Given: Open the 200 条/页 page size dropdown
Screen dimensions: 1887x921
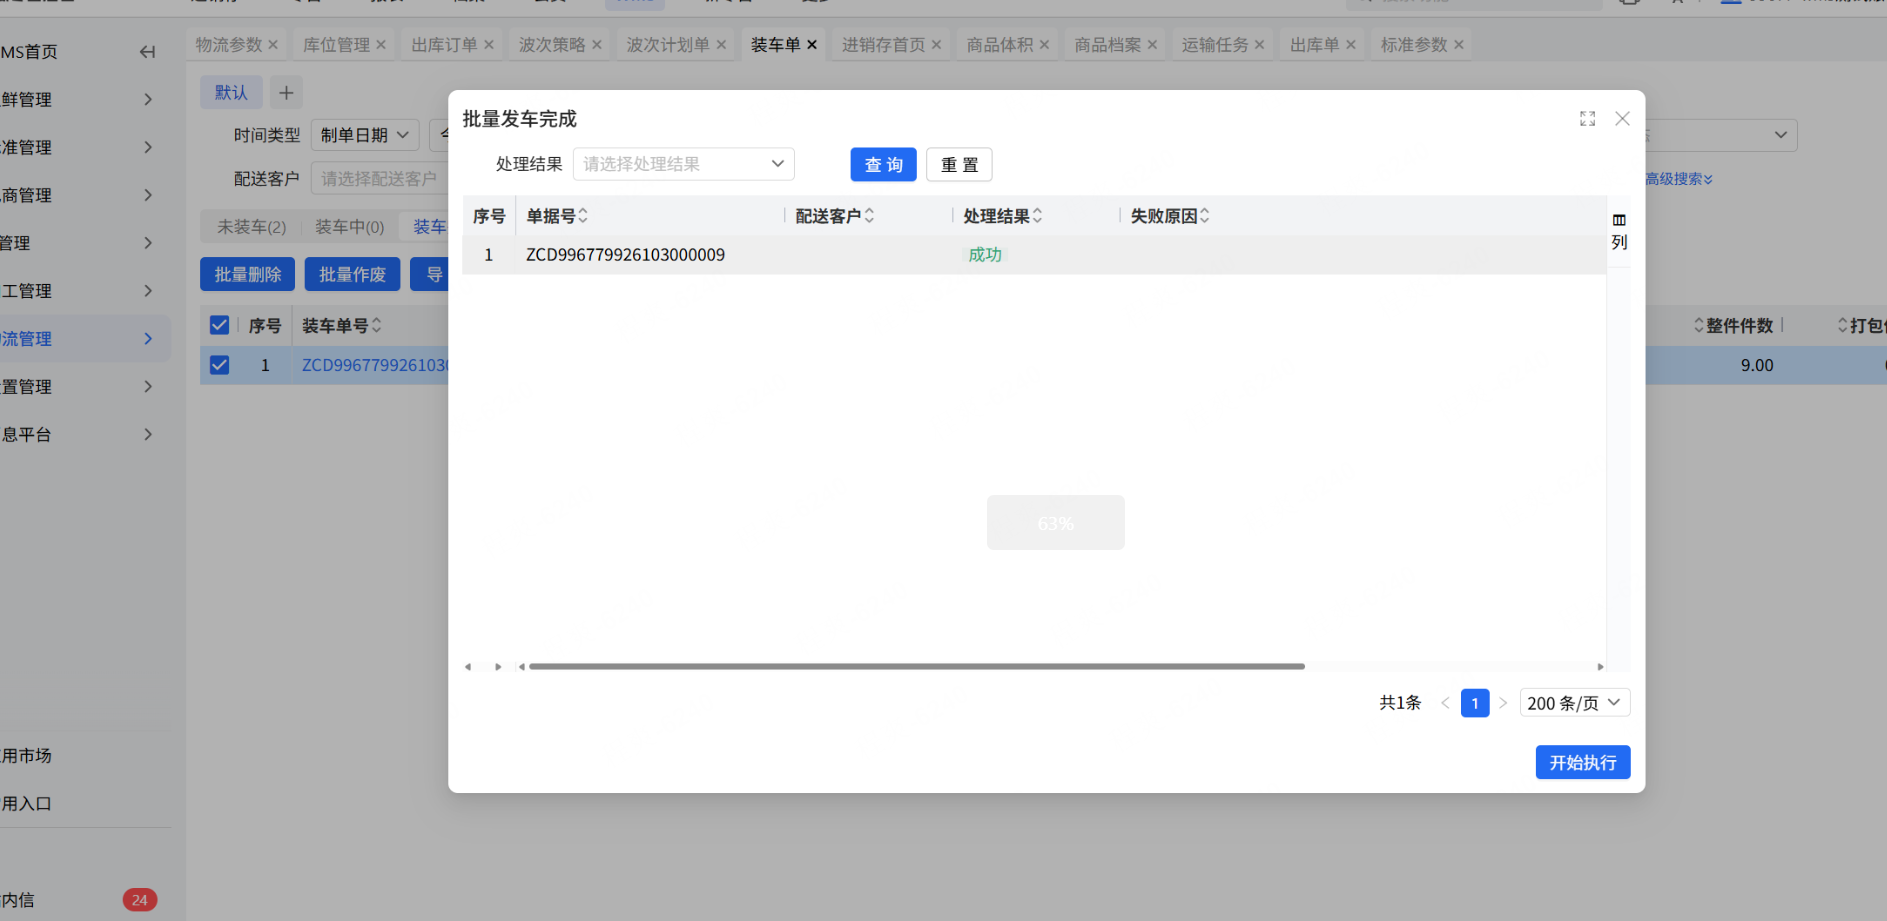Looking at the screenshot, I should tap(1575, 703).
